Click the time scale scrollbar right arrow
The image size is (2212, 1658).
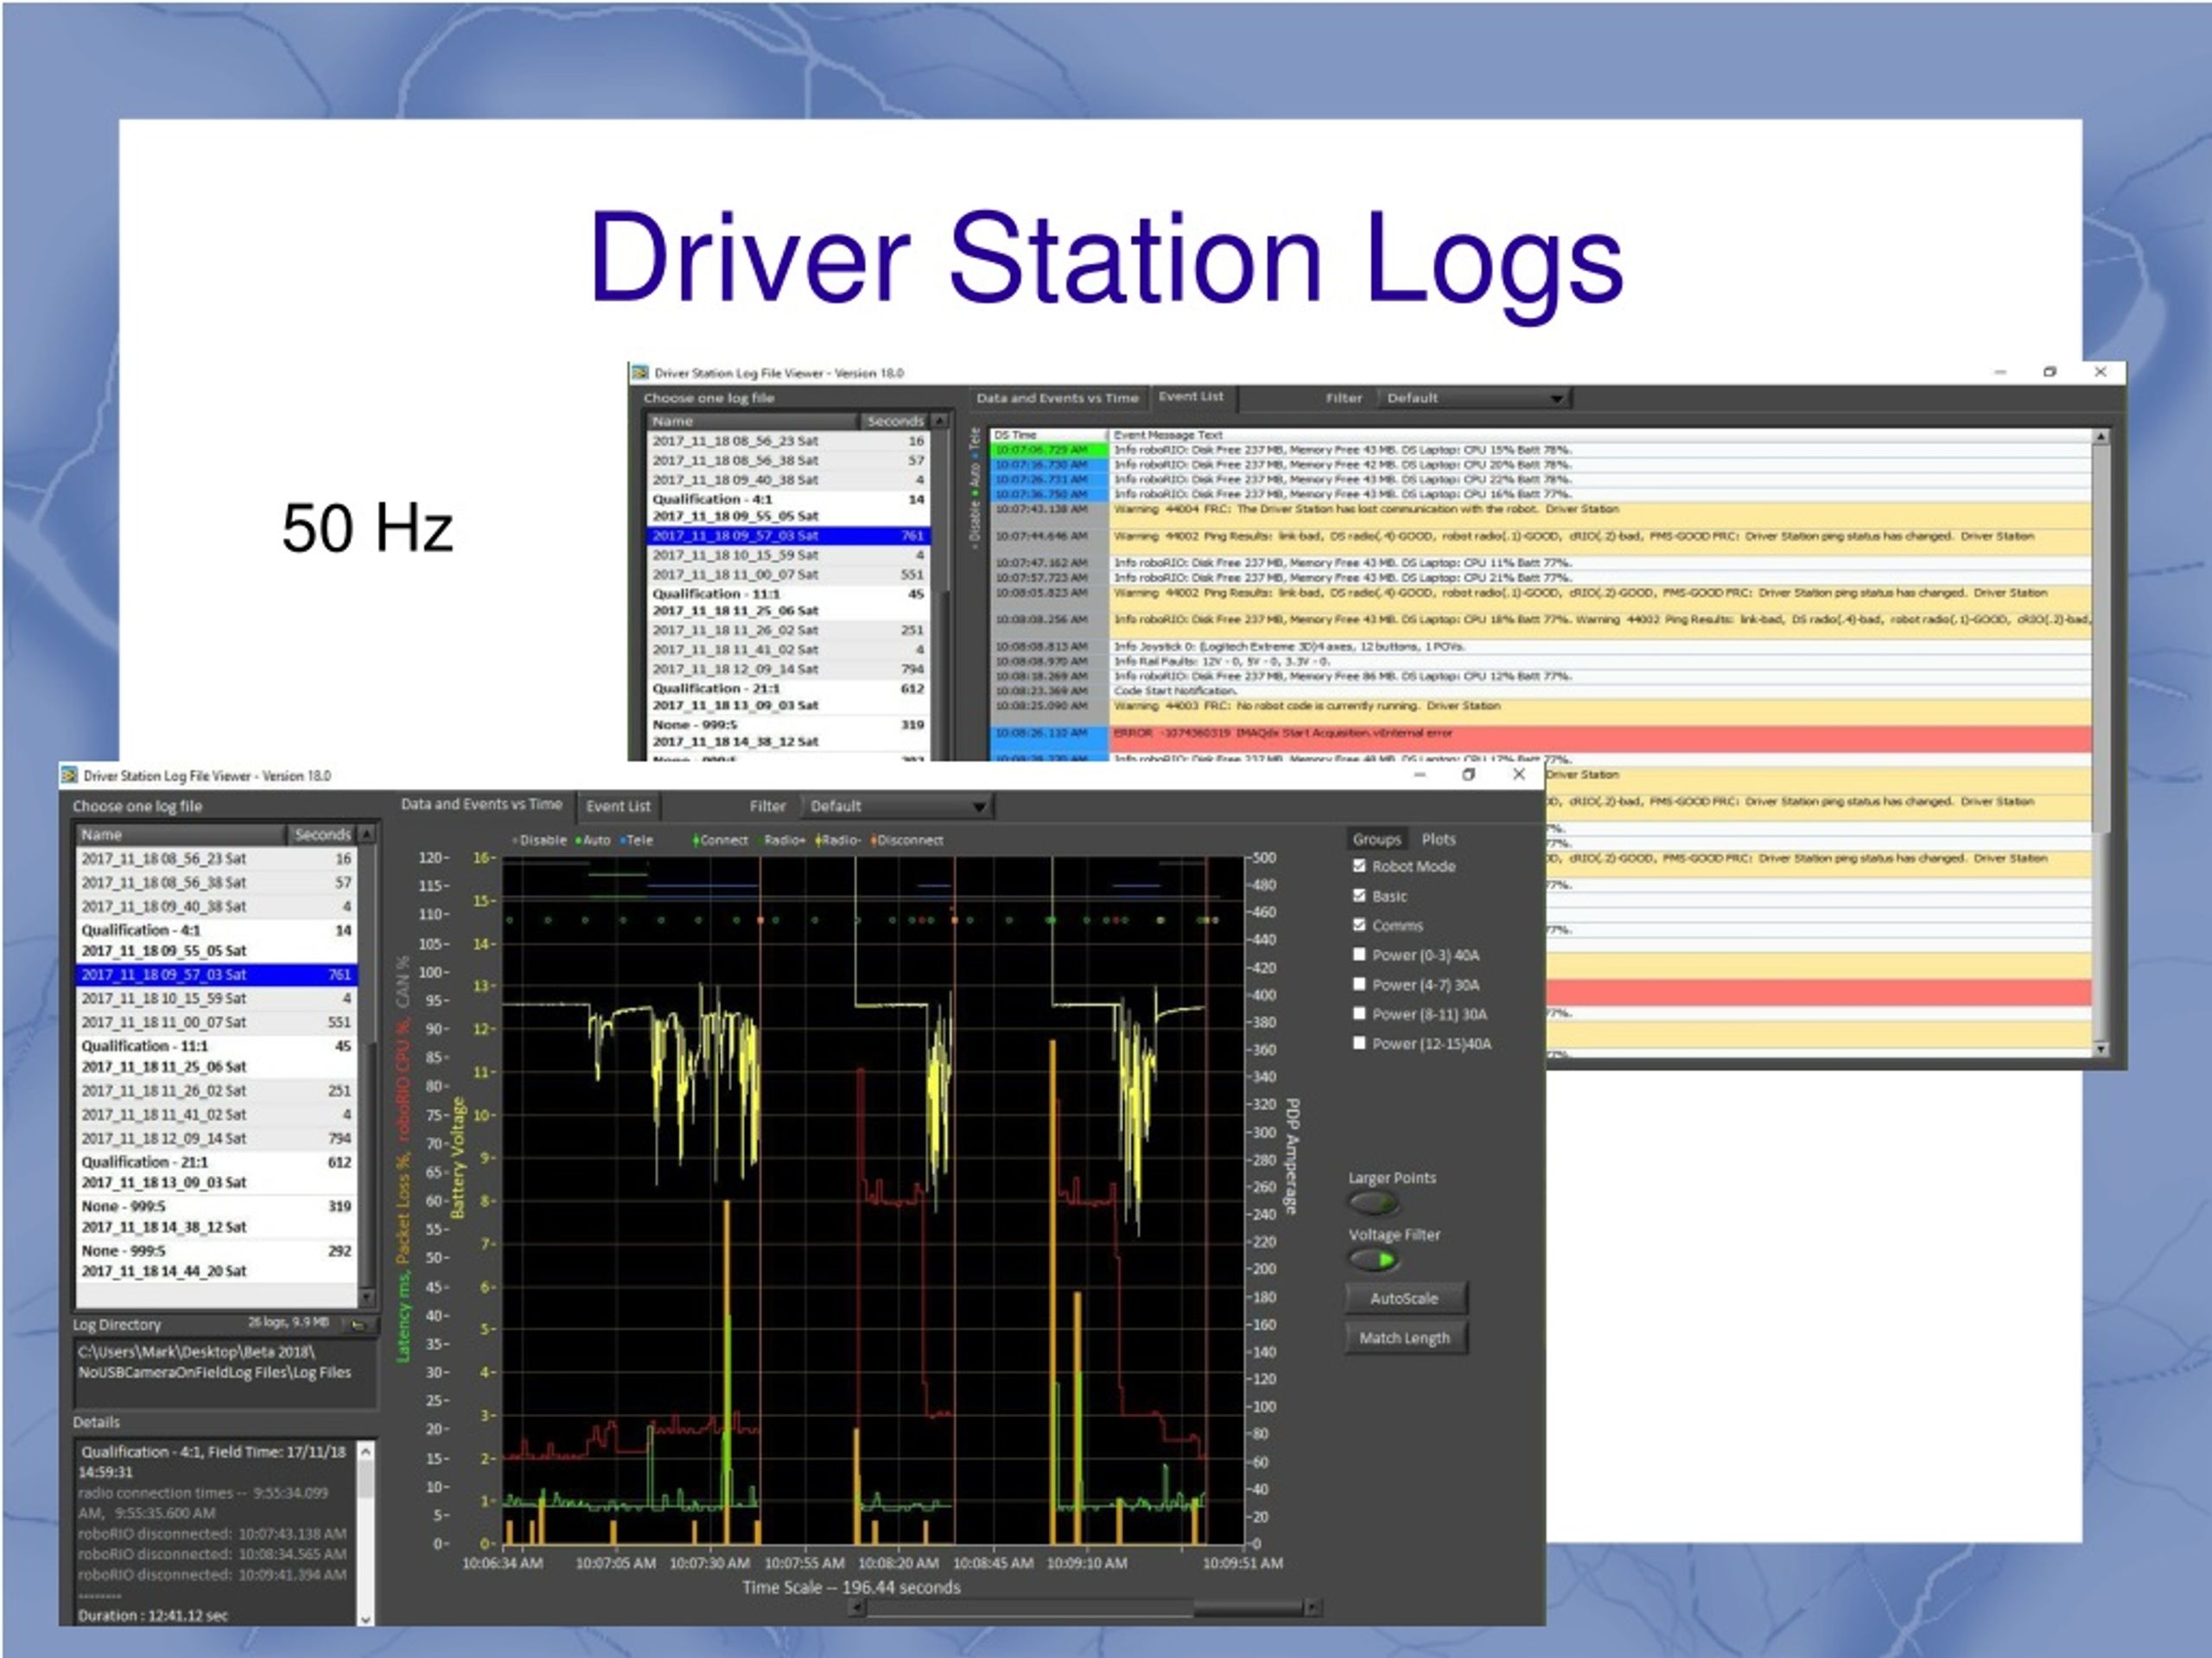(x=1313, y=1608)
